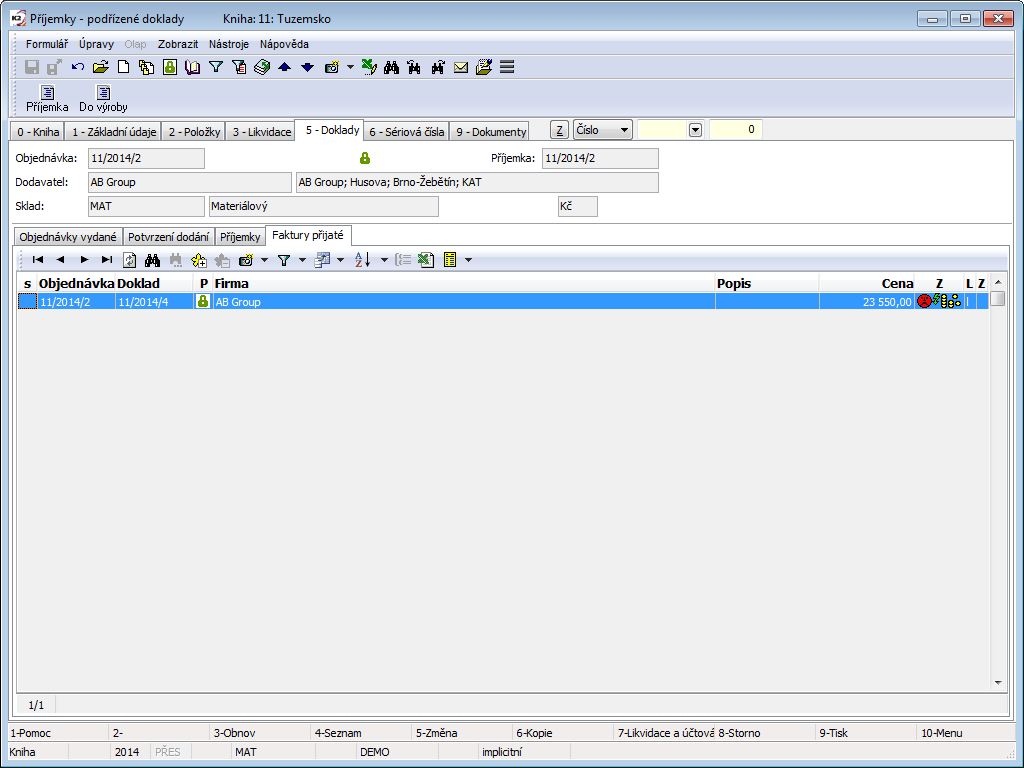1024x768 pixels.
Task: Click the S selection cell of first row
Action: (27, 301)
